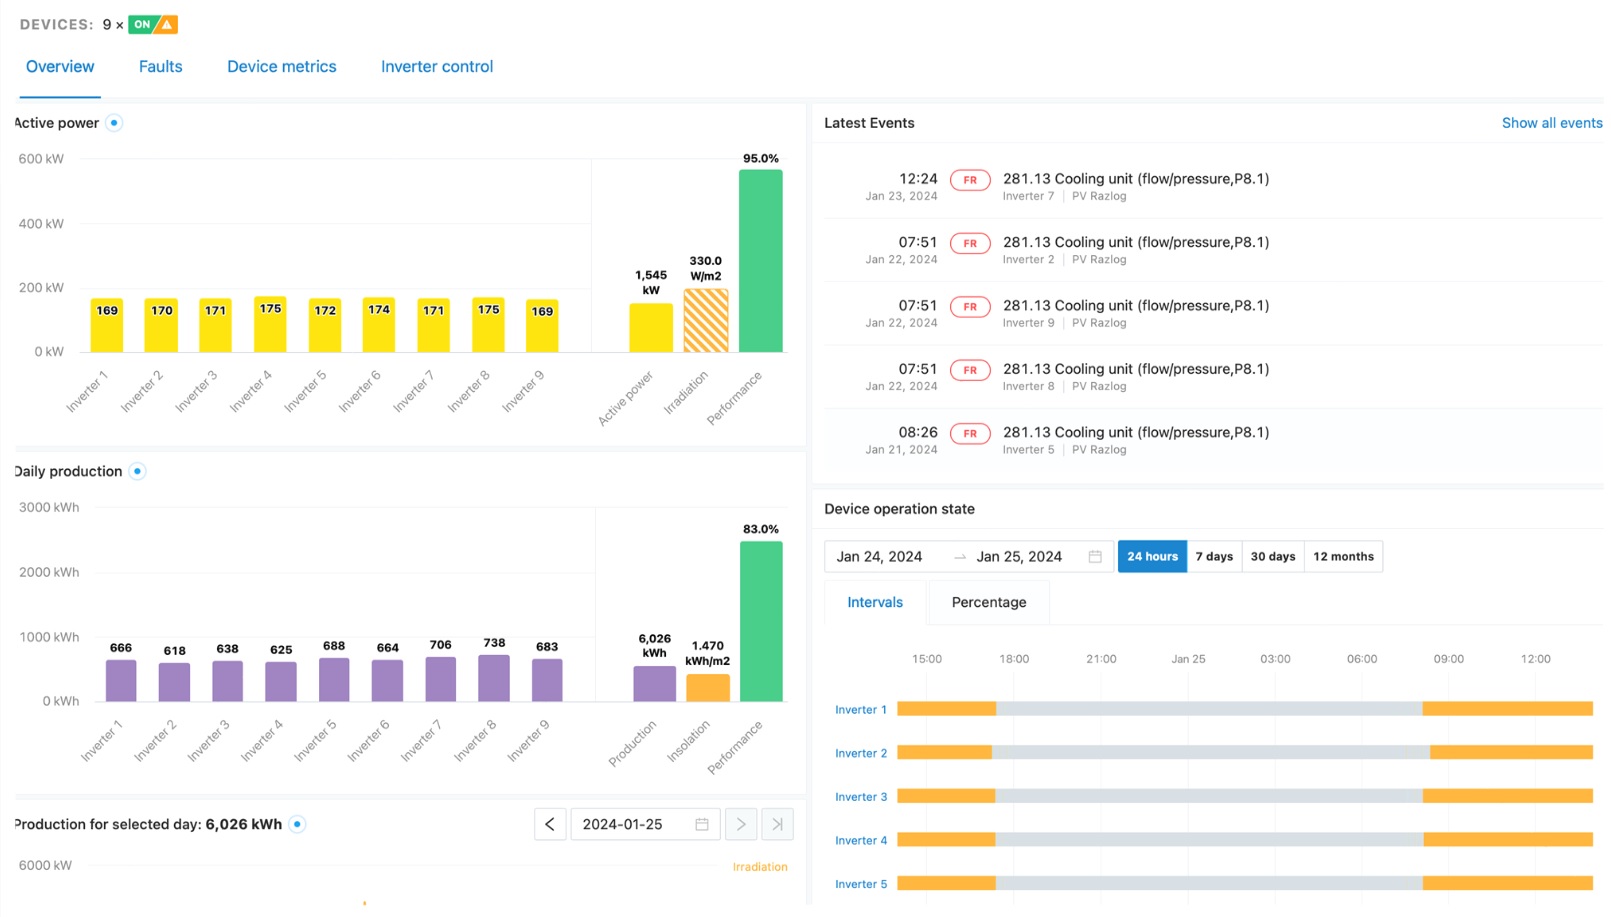This screenshot has height=917, width=1611.
Task: Go to next day with right arrow
Action: tap(741, 824)
